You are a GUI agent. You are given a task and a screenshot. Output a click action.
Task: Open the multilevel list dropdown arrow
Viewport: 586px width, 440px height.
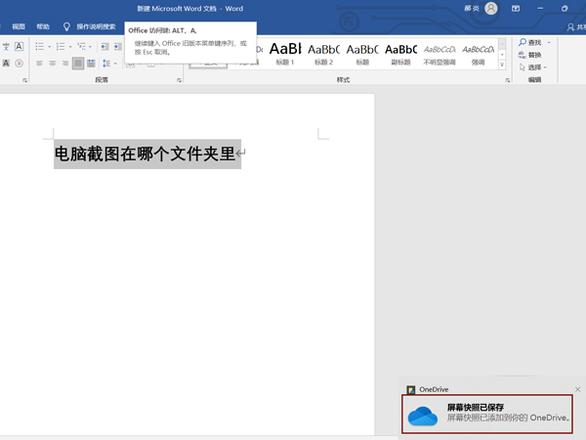click(x=90, y=47)
